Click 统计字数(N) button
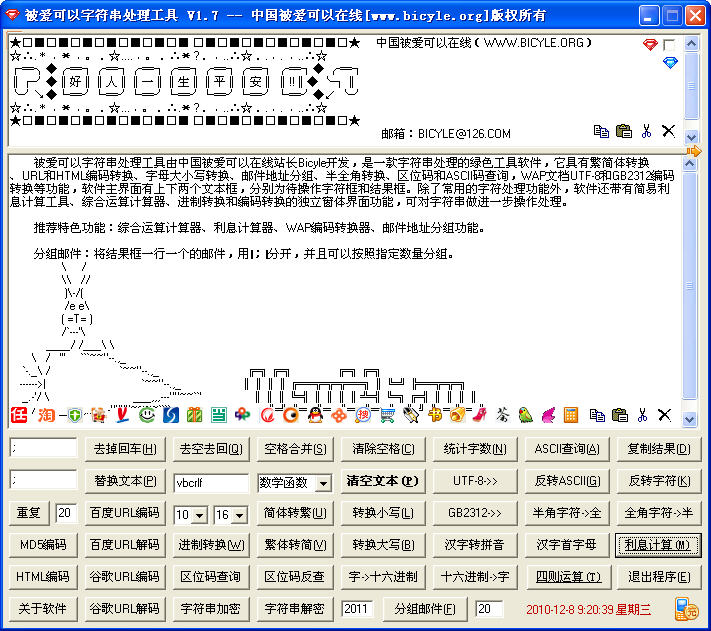 (x=475, y=449)
